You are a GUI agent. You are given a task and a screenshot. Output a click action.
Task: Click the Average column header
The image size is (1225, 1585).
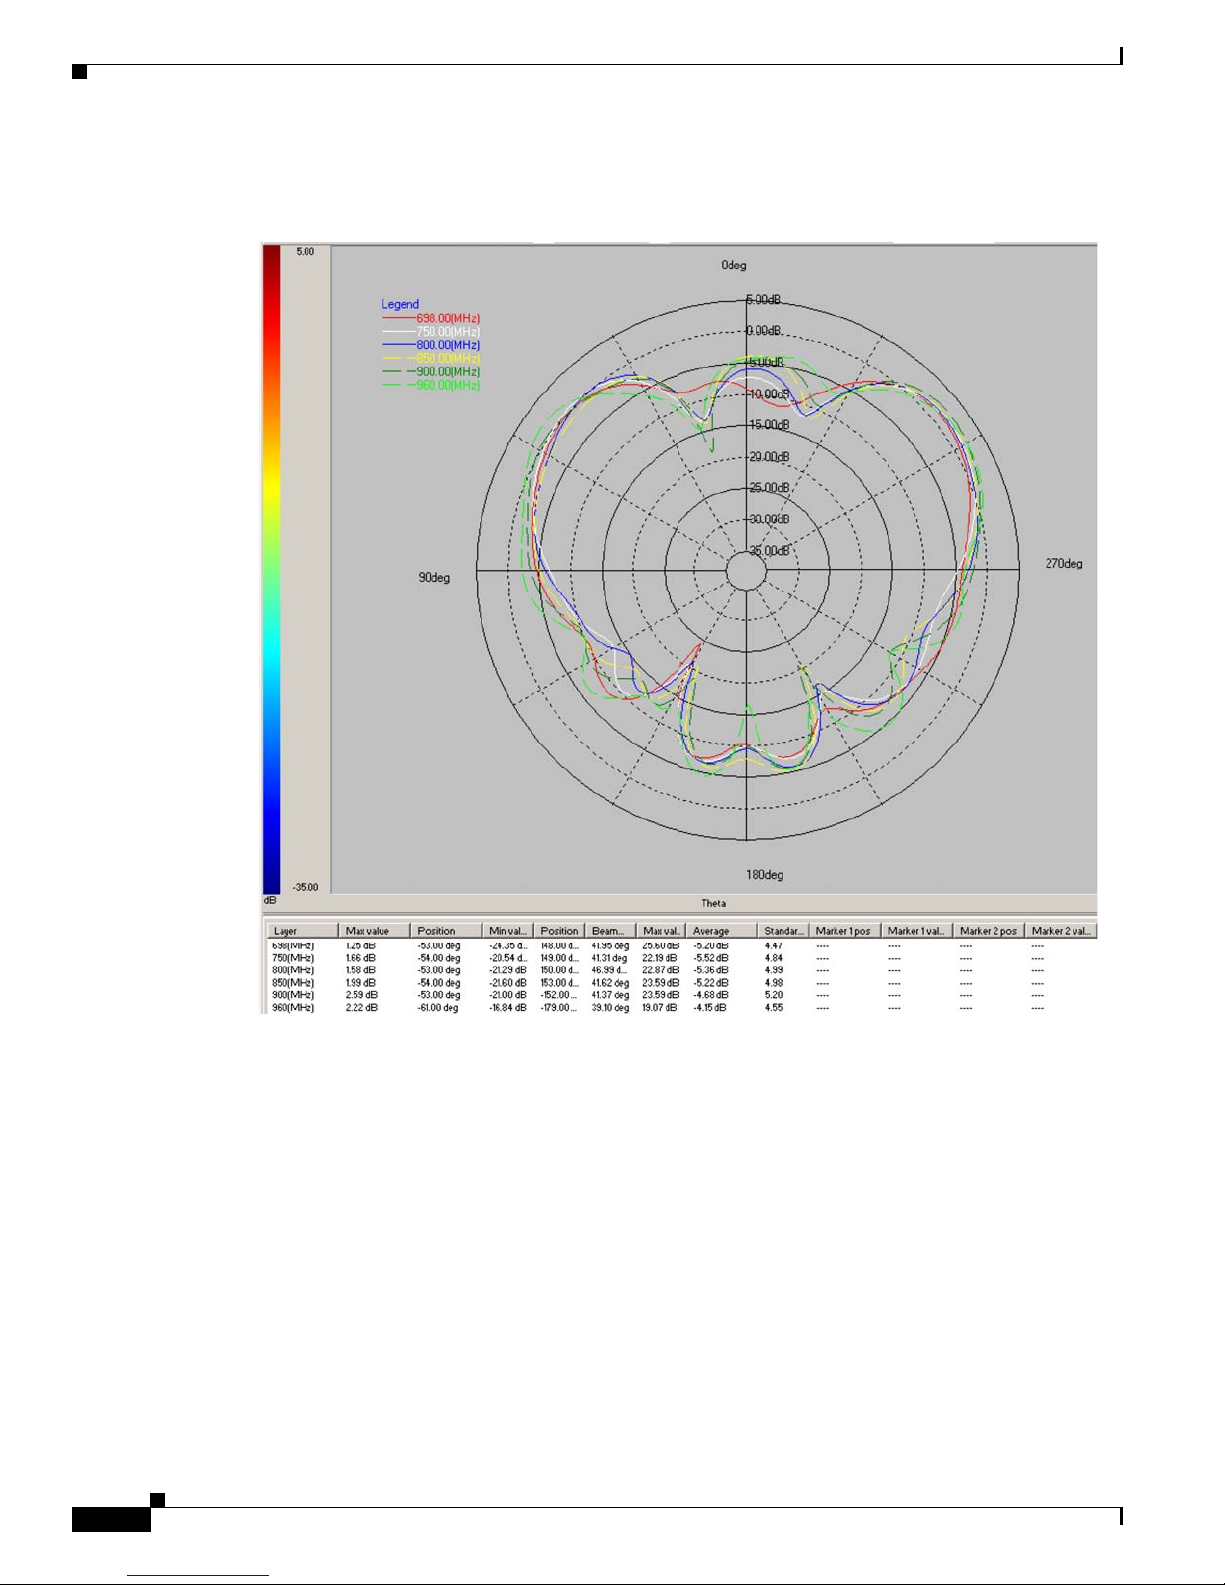click(719, 931)
